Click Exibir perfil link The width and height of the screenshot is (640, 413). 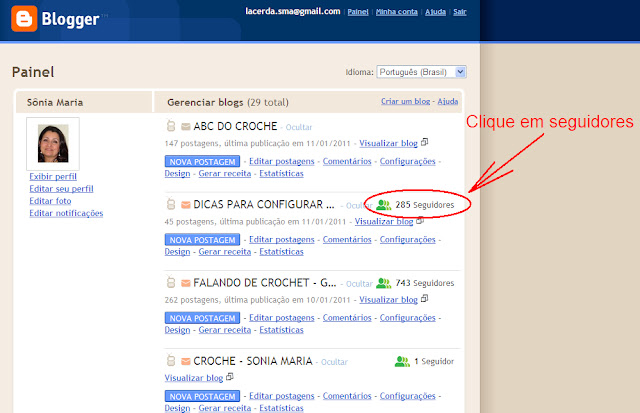53,177
